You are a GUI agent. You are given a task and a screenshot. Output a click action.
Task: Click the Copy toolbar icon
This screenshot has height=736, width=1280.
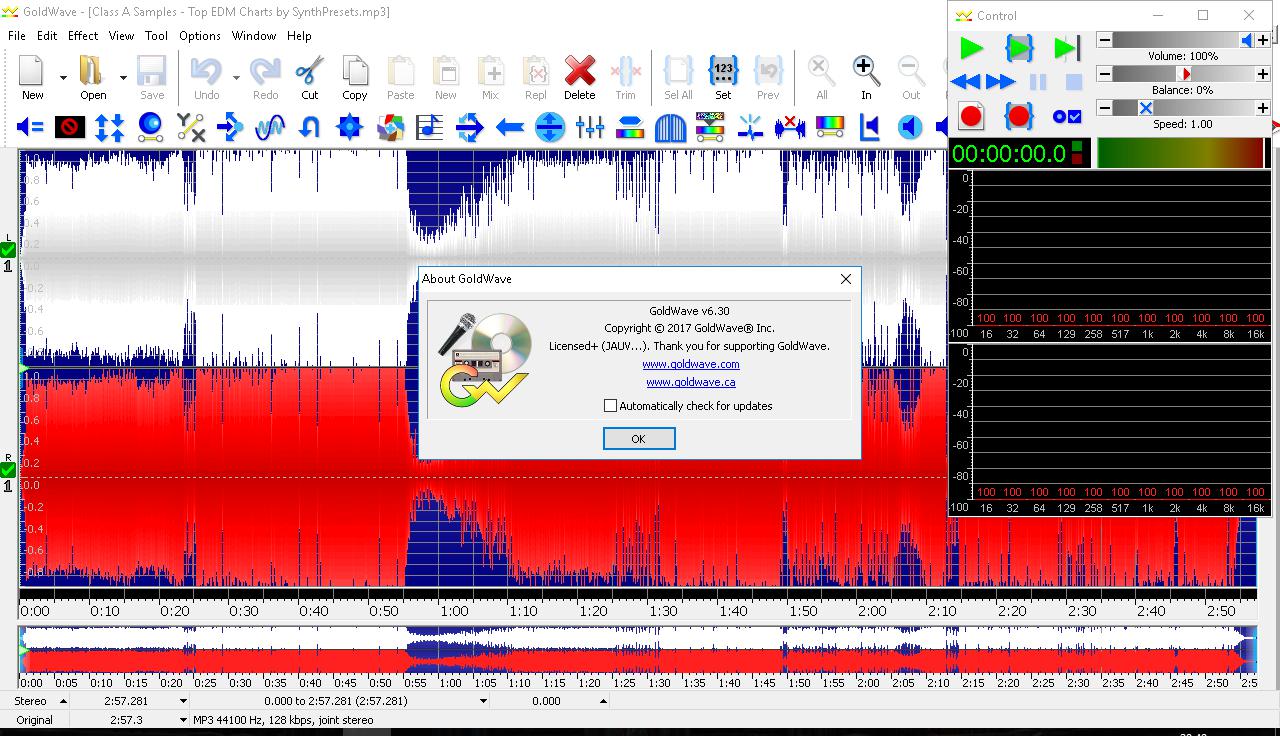point(355,71)
